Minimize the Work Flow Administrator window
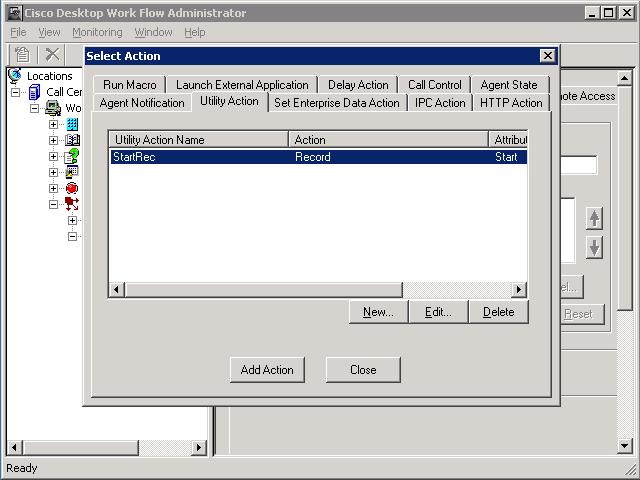The image size is (640, 480). click(x=592, y=13)
